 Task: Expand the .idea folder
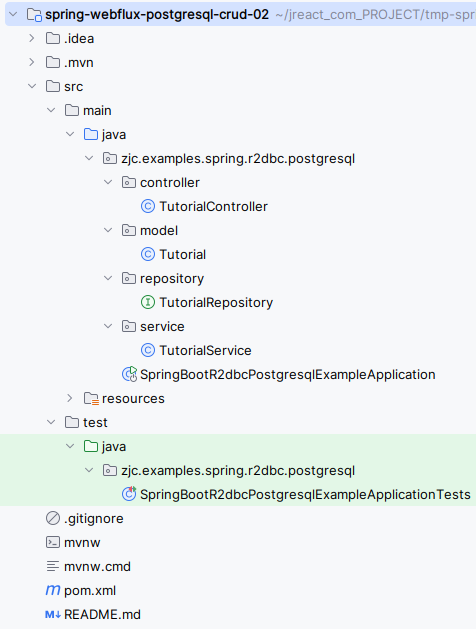(x=32, y=39)
